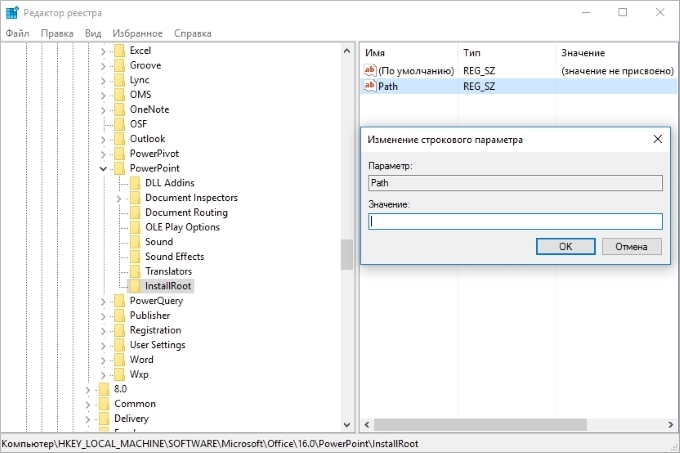Cancel the edit with Отмена

tap(631, 246)
